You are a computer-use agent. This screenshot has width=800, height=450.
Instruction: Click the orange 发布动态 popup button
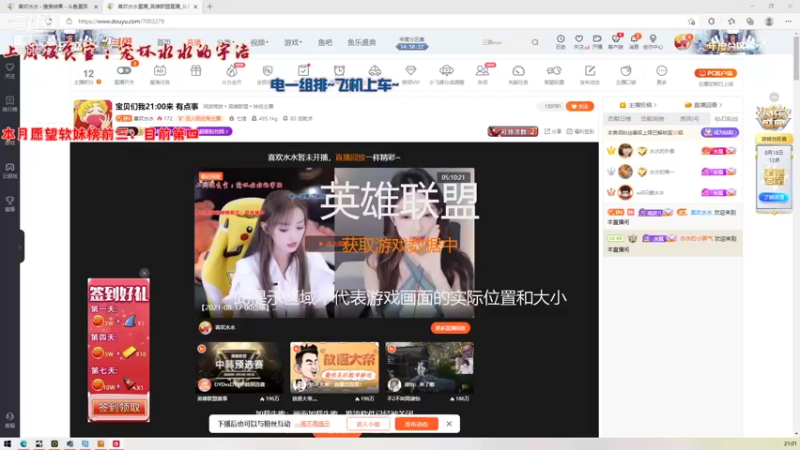coord(416,424)
